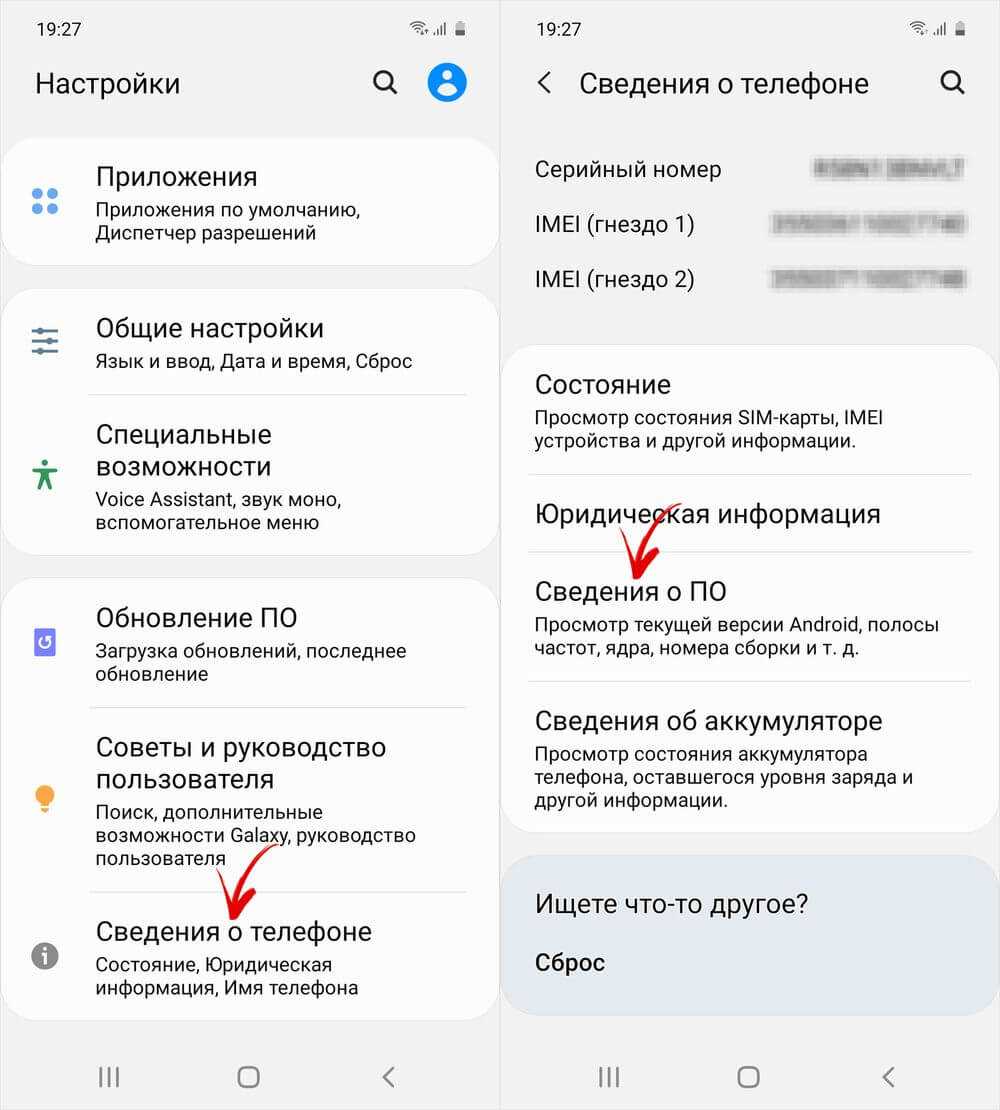Screen dimensions: 1000x1110
Task: Open Сведения о телефоне menu entry
Action: click(250, 956)
